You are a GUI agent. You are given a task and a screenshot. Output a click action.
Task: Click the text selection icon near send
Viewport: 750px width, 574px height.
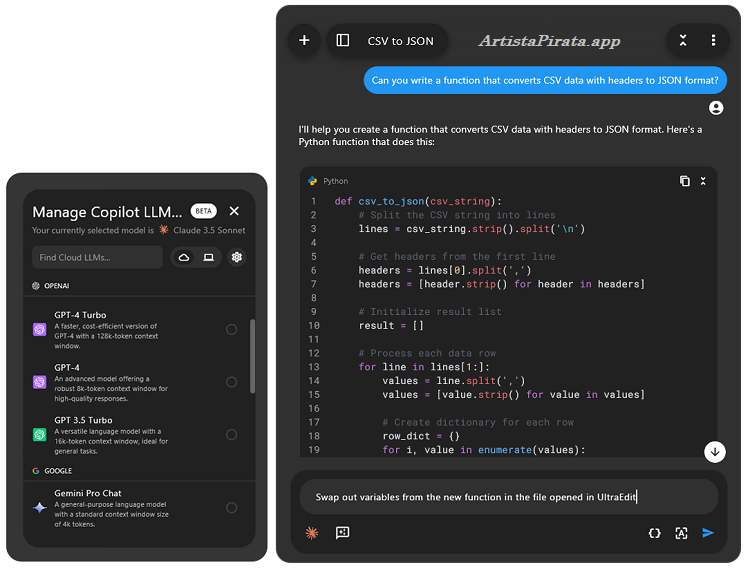[681, 533]
